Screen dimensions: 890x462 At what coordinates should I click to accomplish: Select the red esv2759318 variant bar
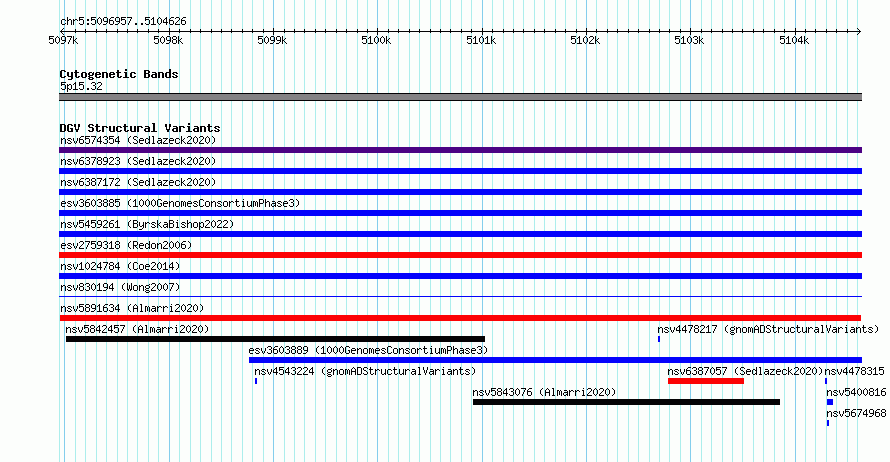(x=460, y=255)
